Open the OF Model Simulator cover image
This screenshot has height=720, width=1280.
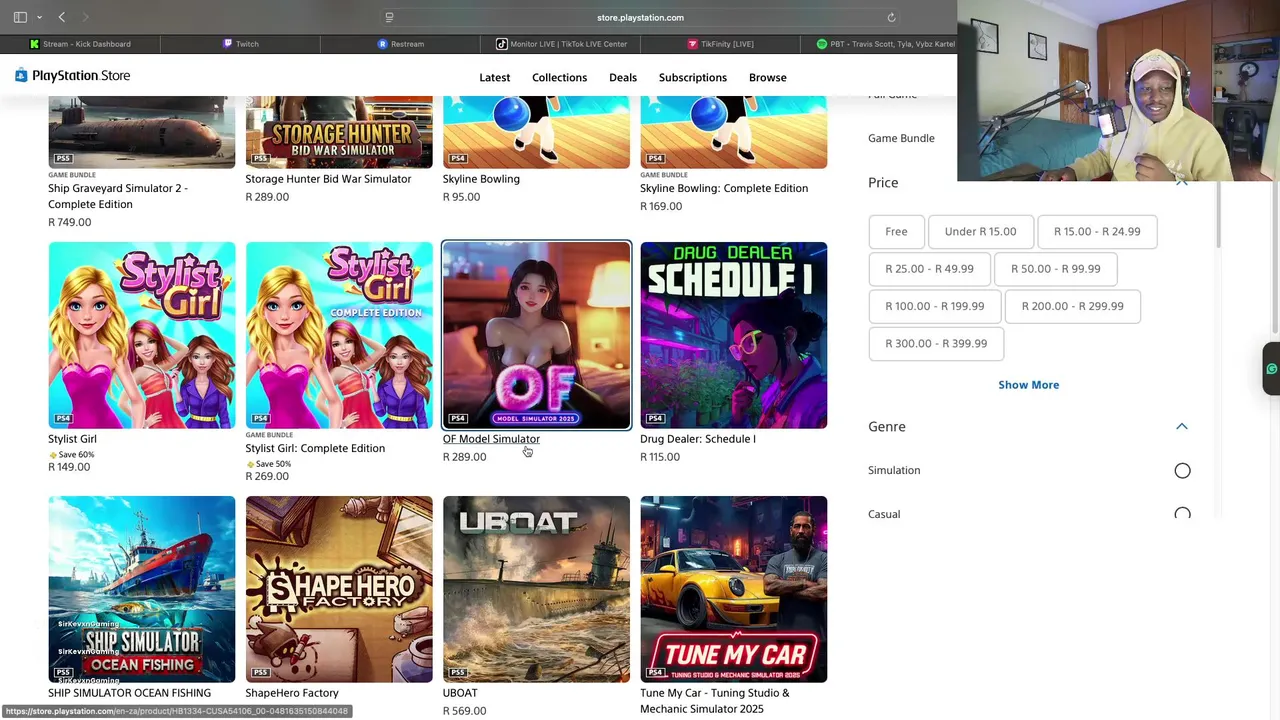coord(536,335)
